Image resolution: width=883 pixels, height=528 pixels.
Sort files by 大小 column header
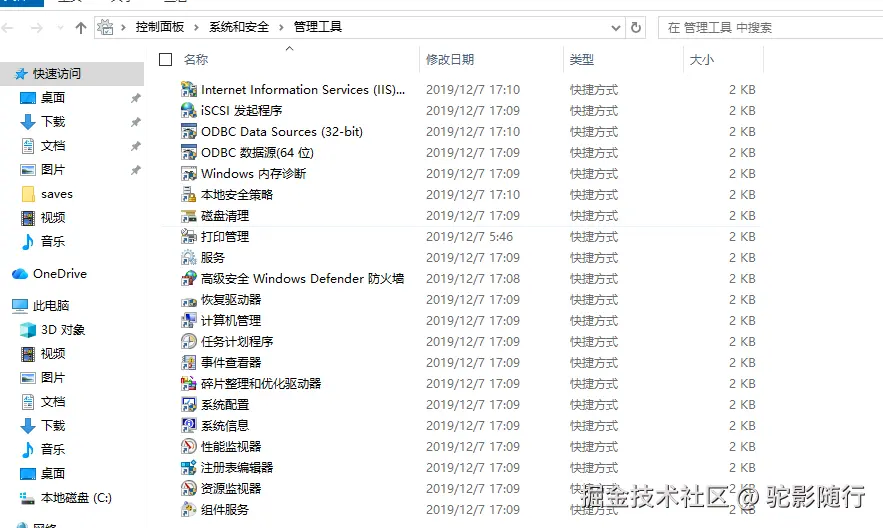coord(702,60)
